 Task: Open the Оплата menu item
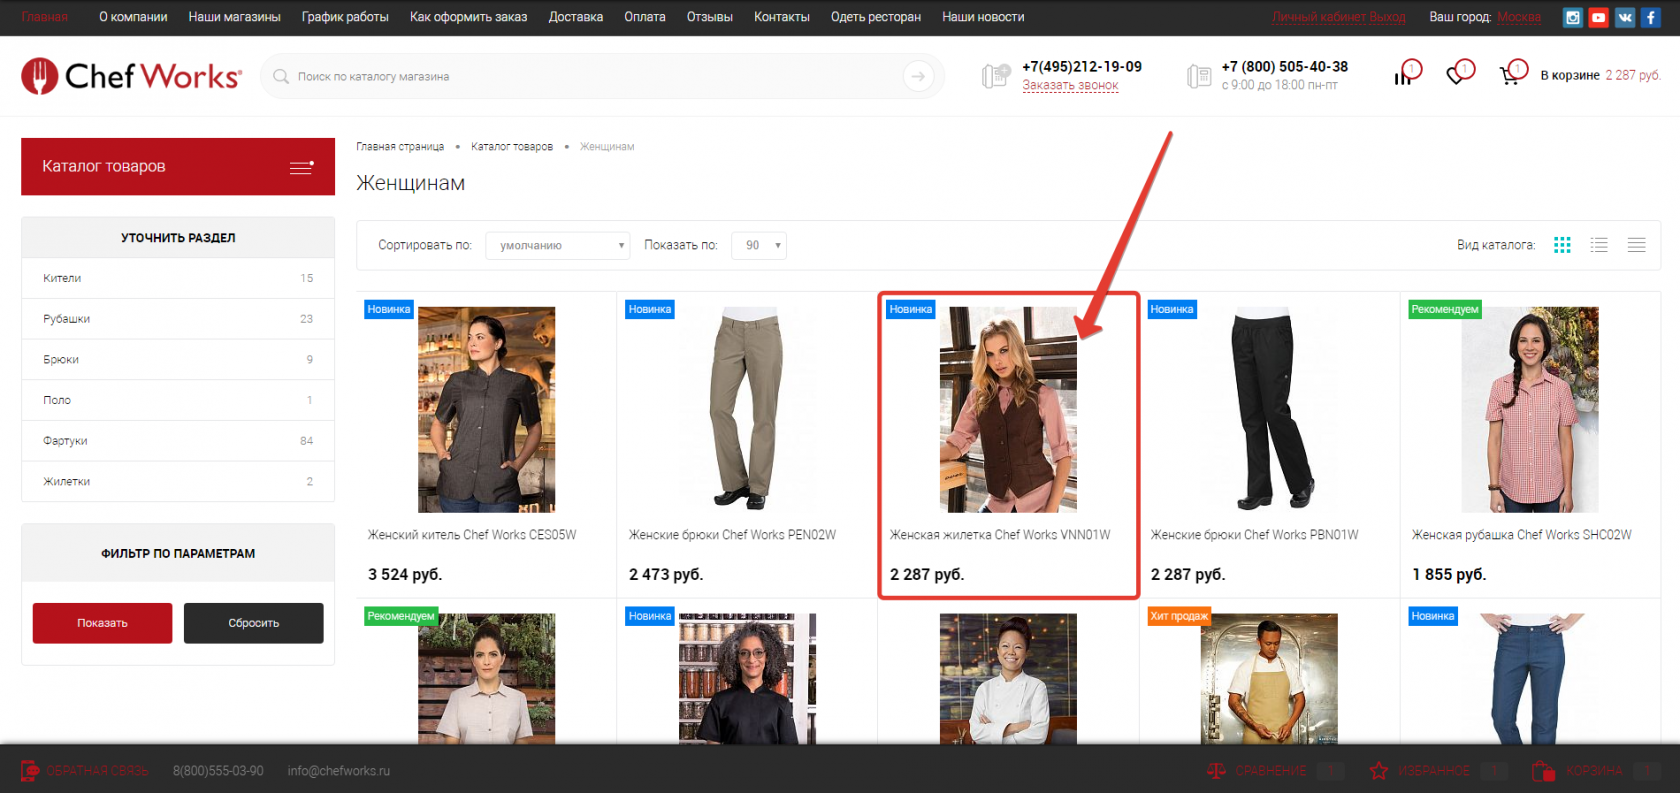pos(645,17)
